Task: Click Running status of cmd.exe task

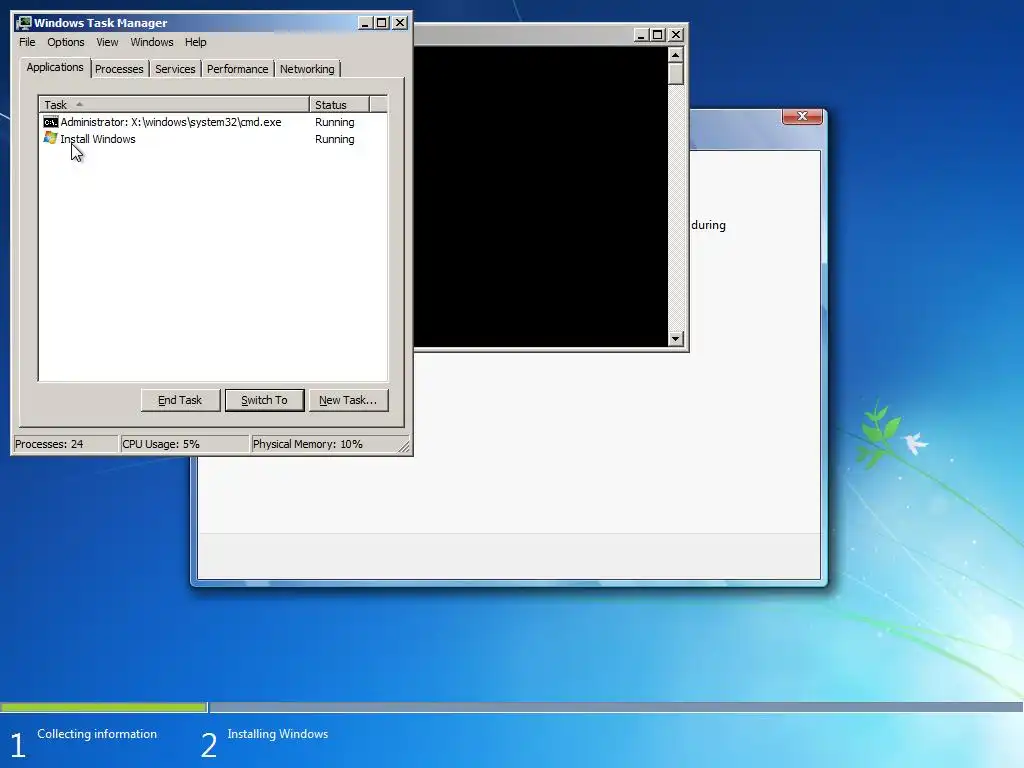Action: pyautogui.click(x=334, y=122)
